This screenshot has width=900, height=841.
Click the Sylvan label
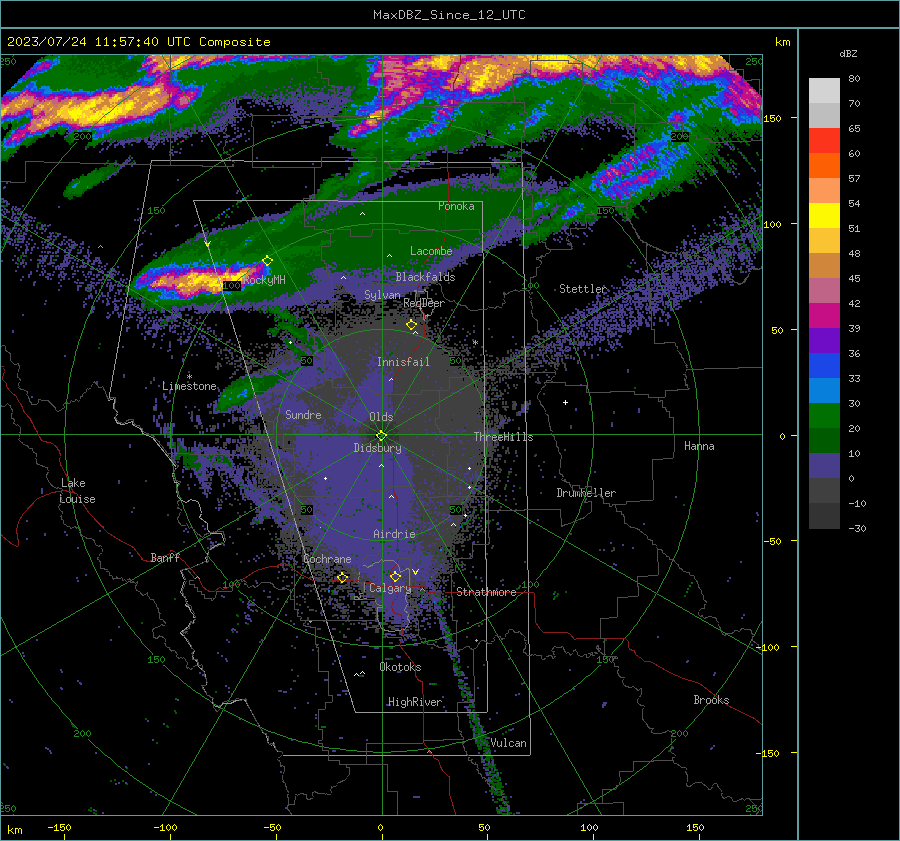[382, 294]
